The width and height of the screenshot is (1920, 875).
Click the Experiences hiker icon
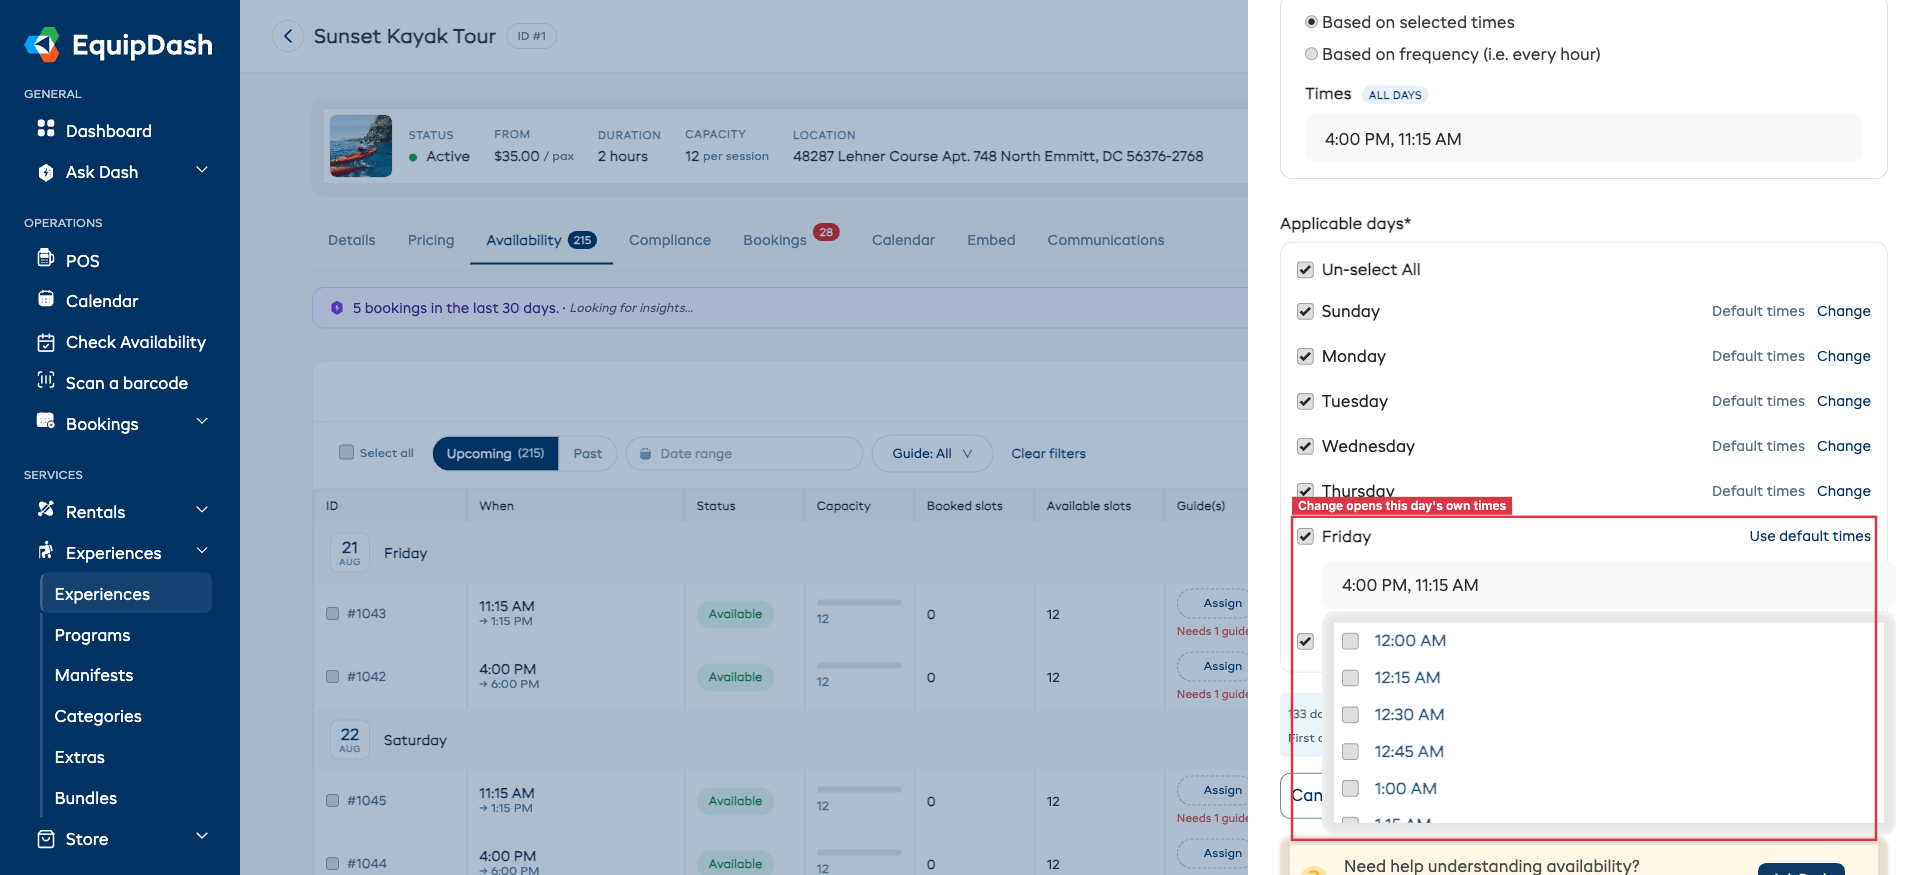46,551
